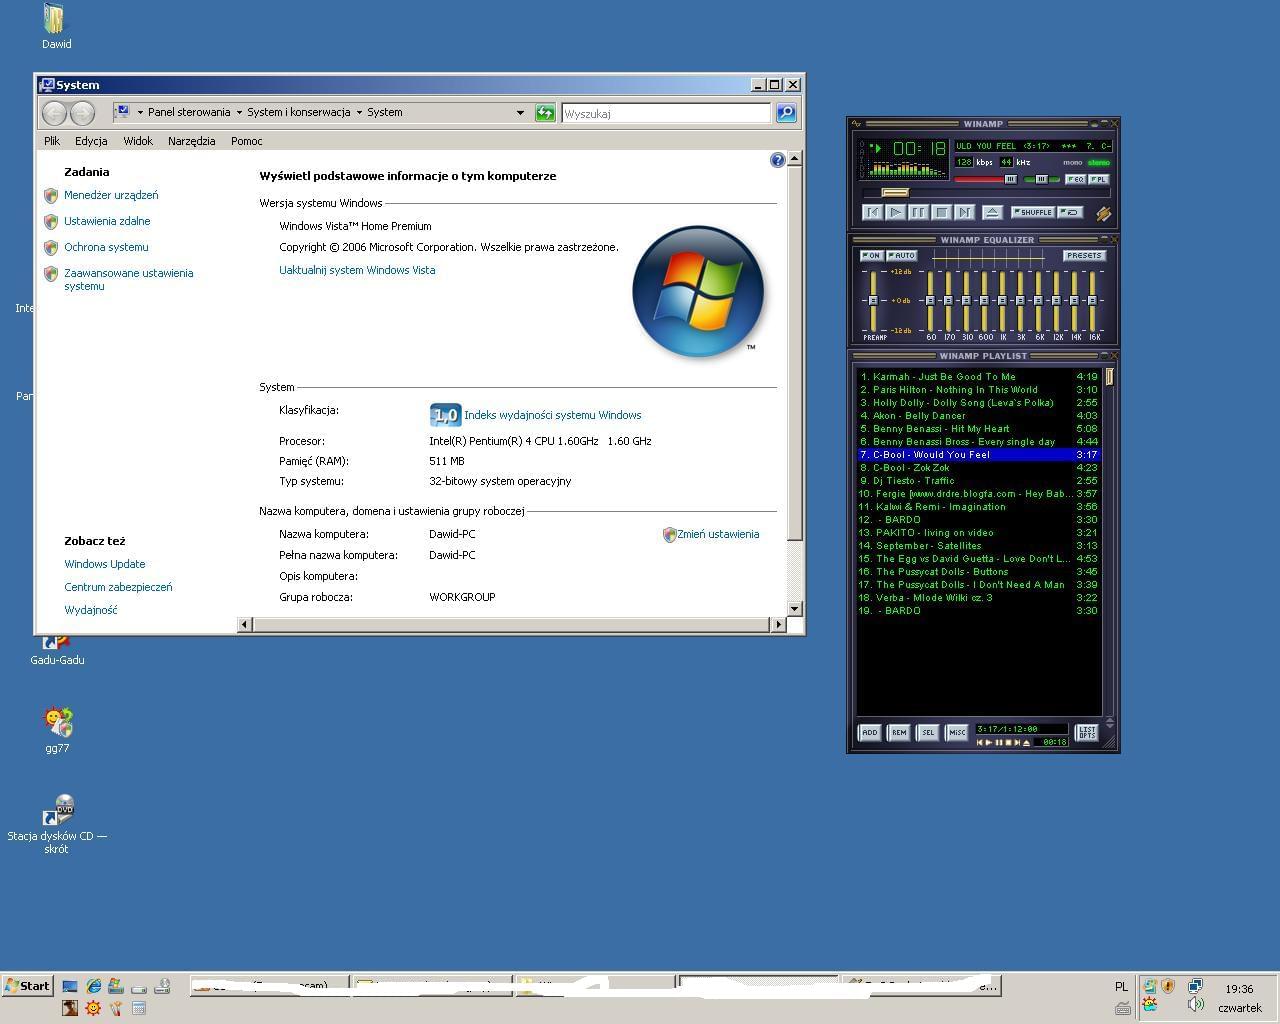This screenshot has width=1280, height=1024.
Task: Select playlist track Karmah - Just Be Good To Me
Action: coord(979,377)
